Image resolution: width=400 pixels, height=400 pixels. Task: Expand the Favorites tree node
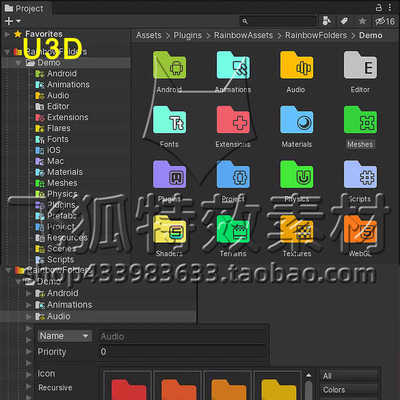pyautogui.click(x=7, y=34)
